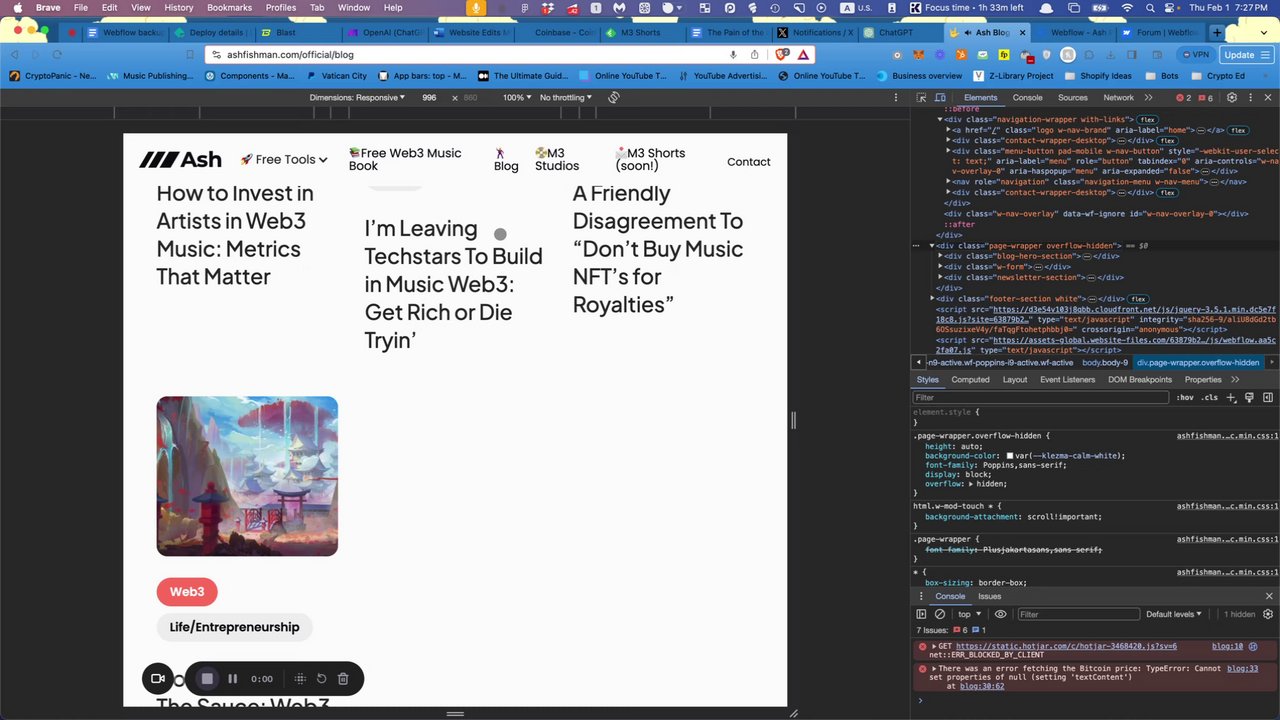Screen dimensions: 1280x720
Task: Open the console top context dropdown
Action: (x=968, y=614)
